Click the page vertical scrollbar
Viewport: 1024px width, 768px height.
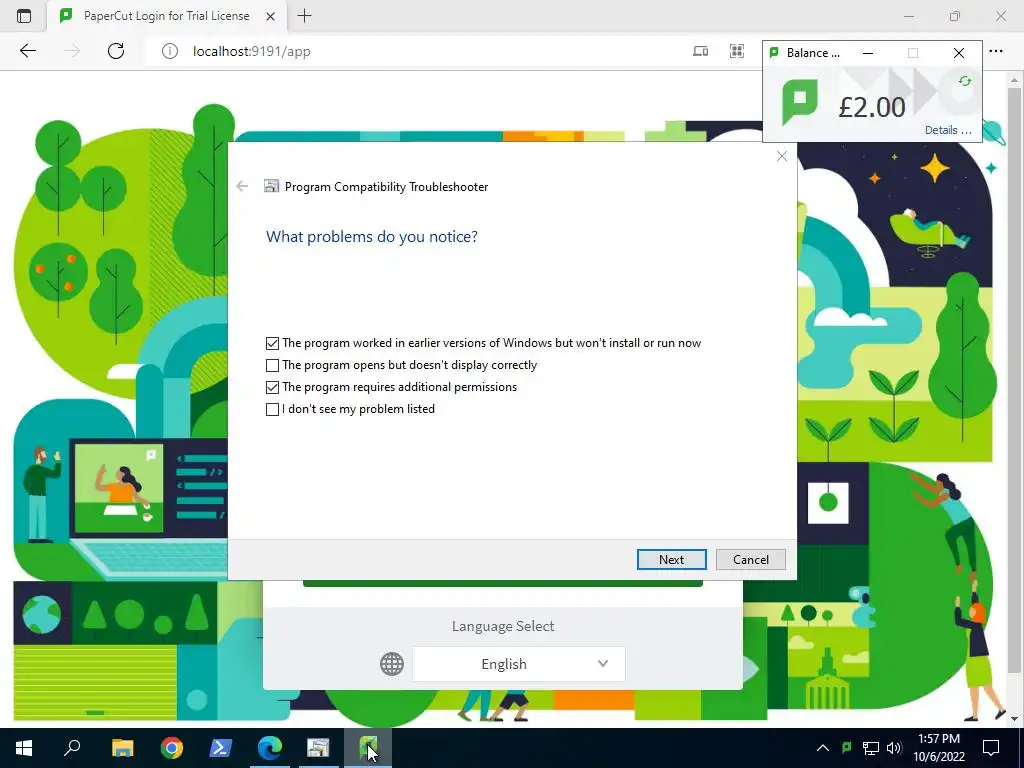pos(1014,379)
